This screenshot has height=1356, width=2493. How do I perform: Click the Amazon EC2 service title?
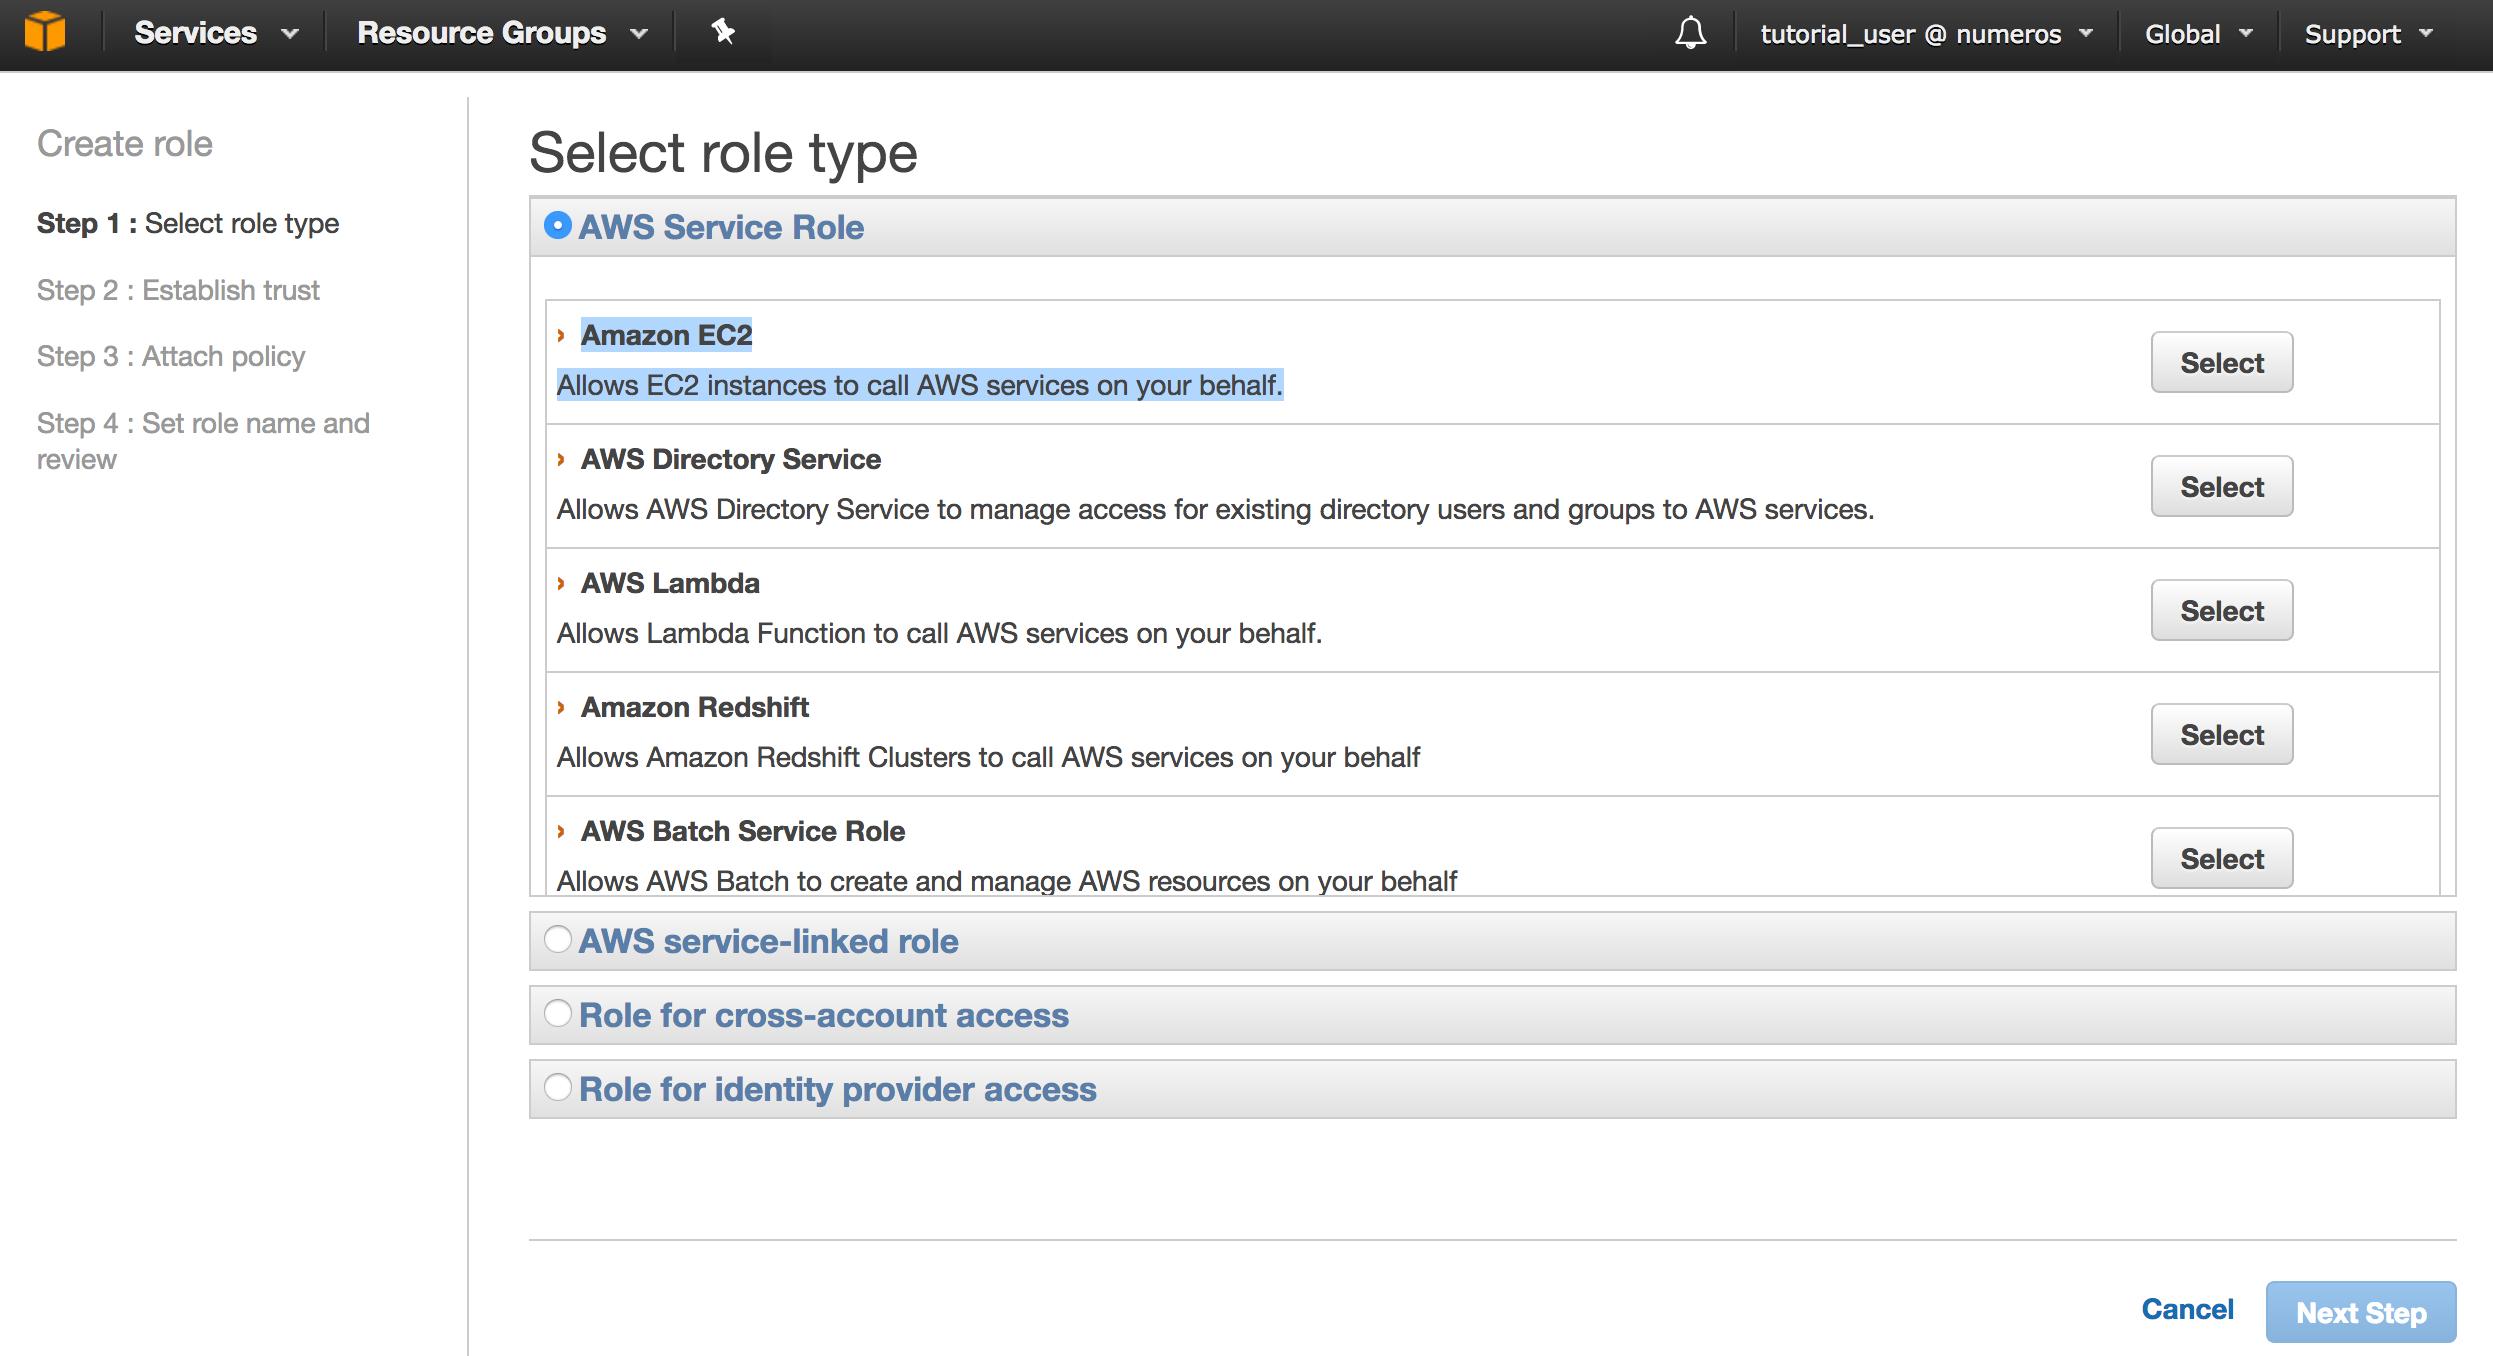[667, 335]
